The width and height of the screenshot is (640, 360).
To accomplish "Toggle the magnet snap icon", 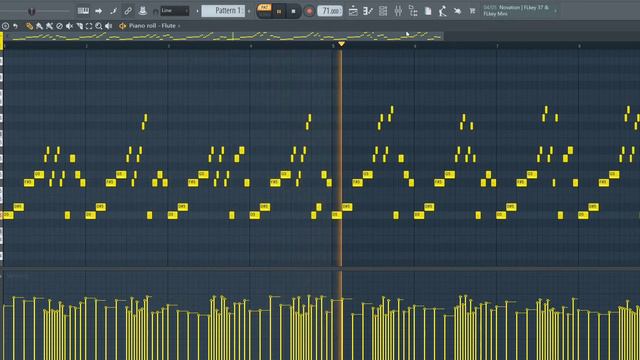I will pos(155,12).
